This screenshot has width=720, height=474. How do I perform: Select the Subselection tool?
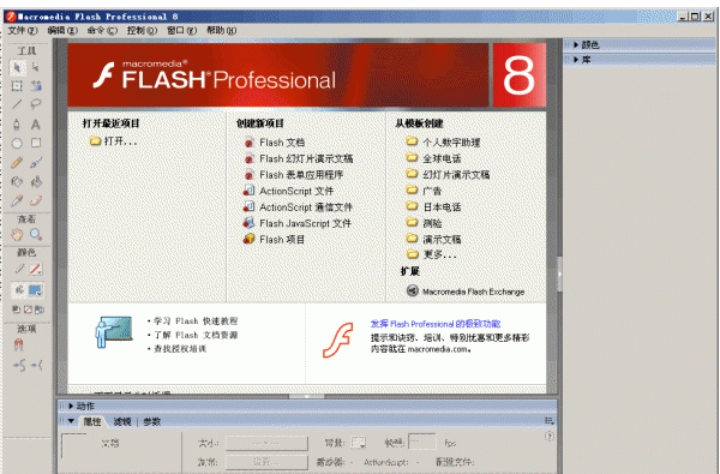36,68
